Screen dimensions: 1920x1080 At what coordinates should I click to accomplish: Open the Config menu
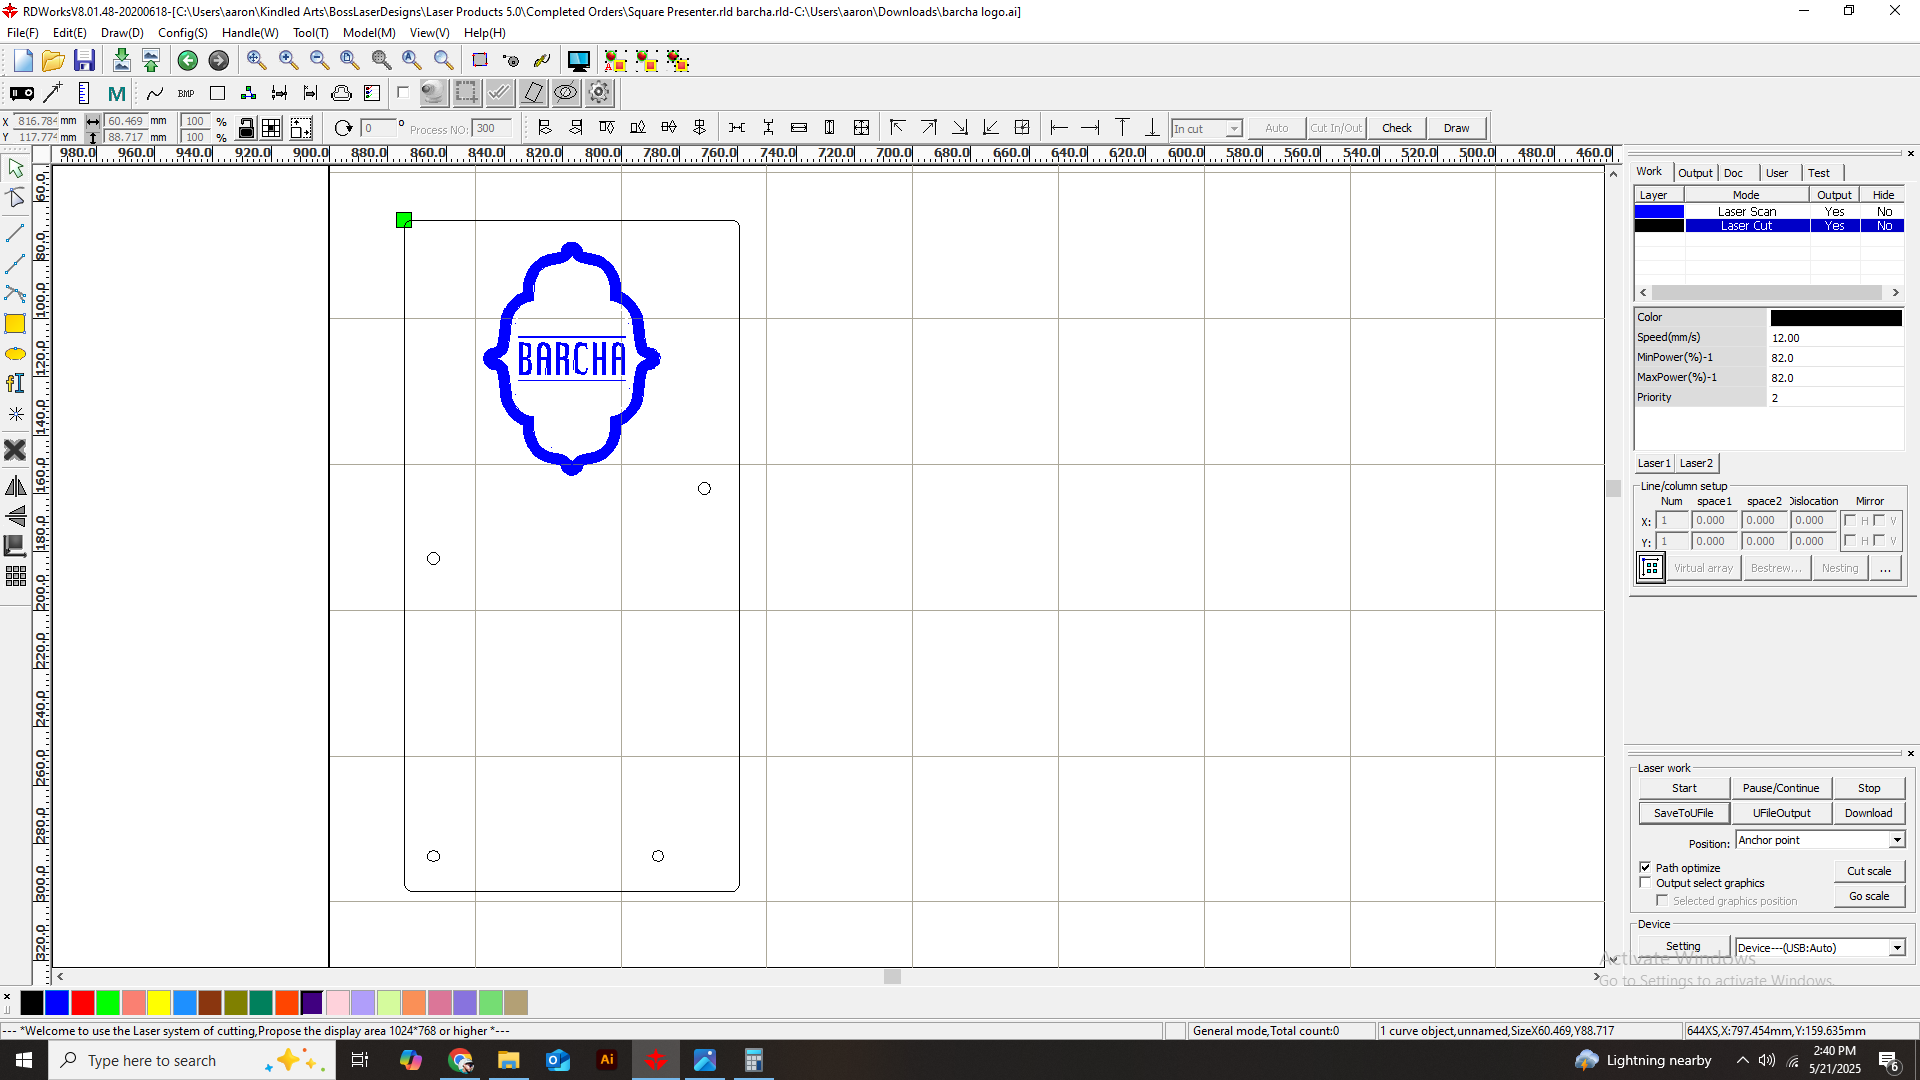coord(183,33)
